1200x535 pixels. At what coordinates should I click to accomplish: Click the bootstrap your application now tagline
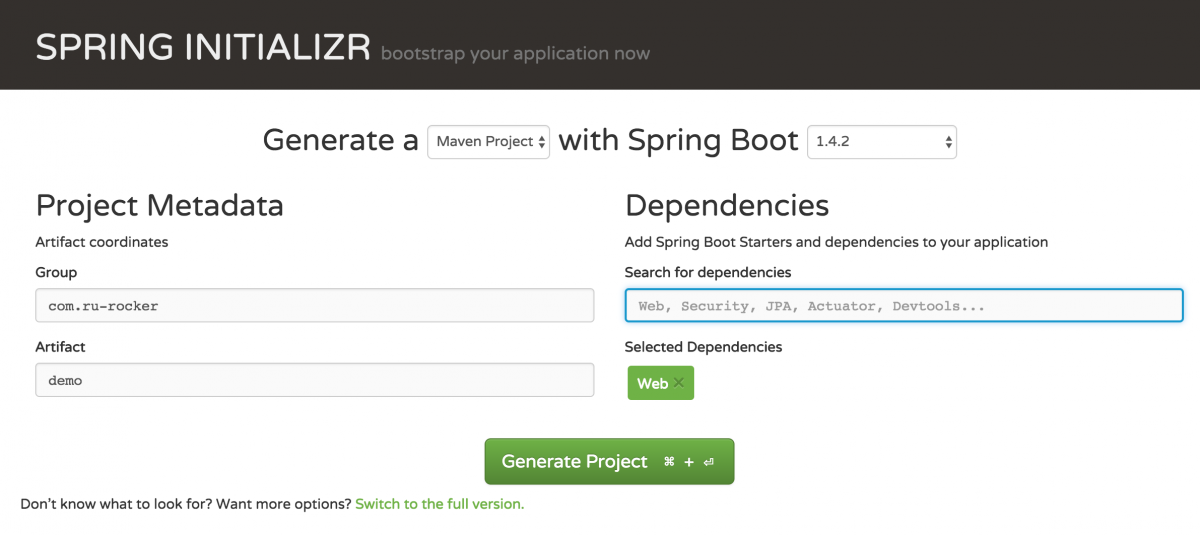coord(515,53)
